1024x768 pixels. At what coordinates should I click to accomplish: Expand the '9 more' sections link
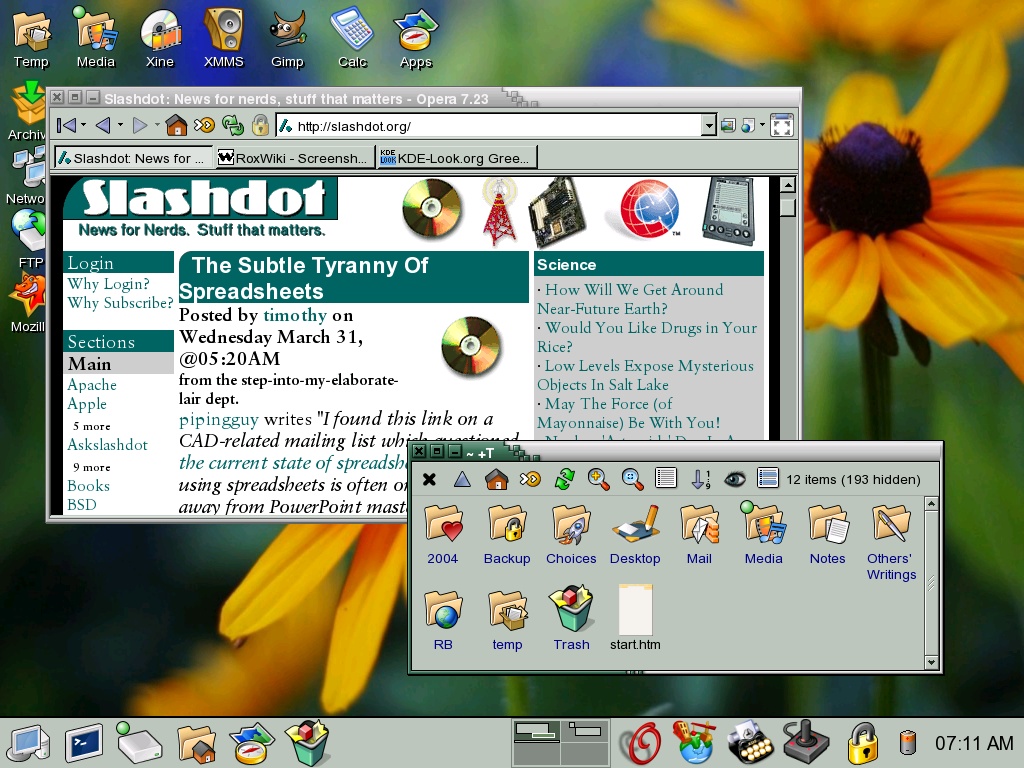tap(91, 467)
